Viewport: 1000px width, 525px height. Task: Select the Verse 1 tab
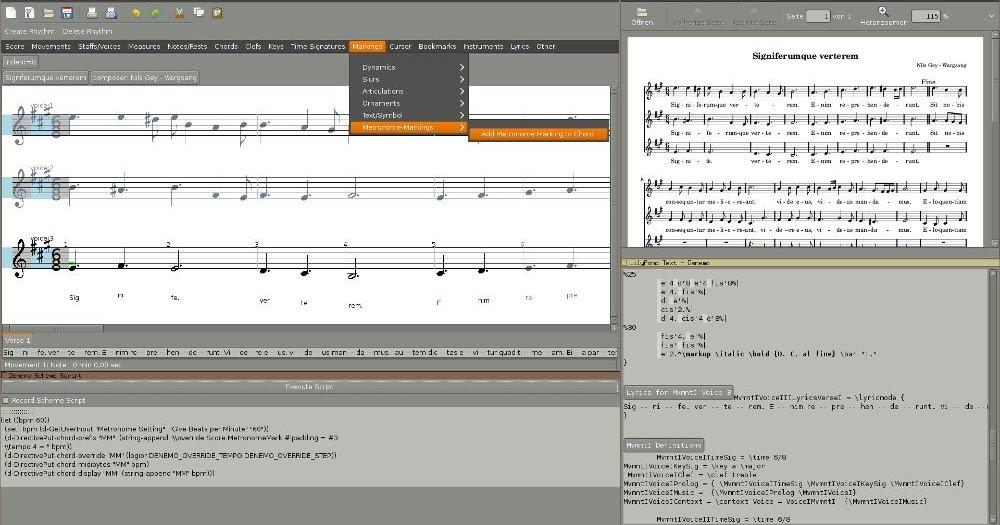[18, 341]
